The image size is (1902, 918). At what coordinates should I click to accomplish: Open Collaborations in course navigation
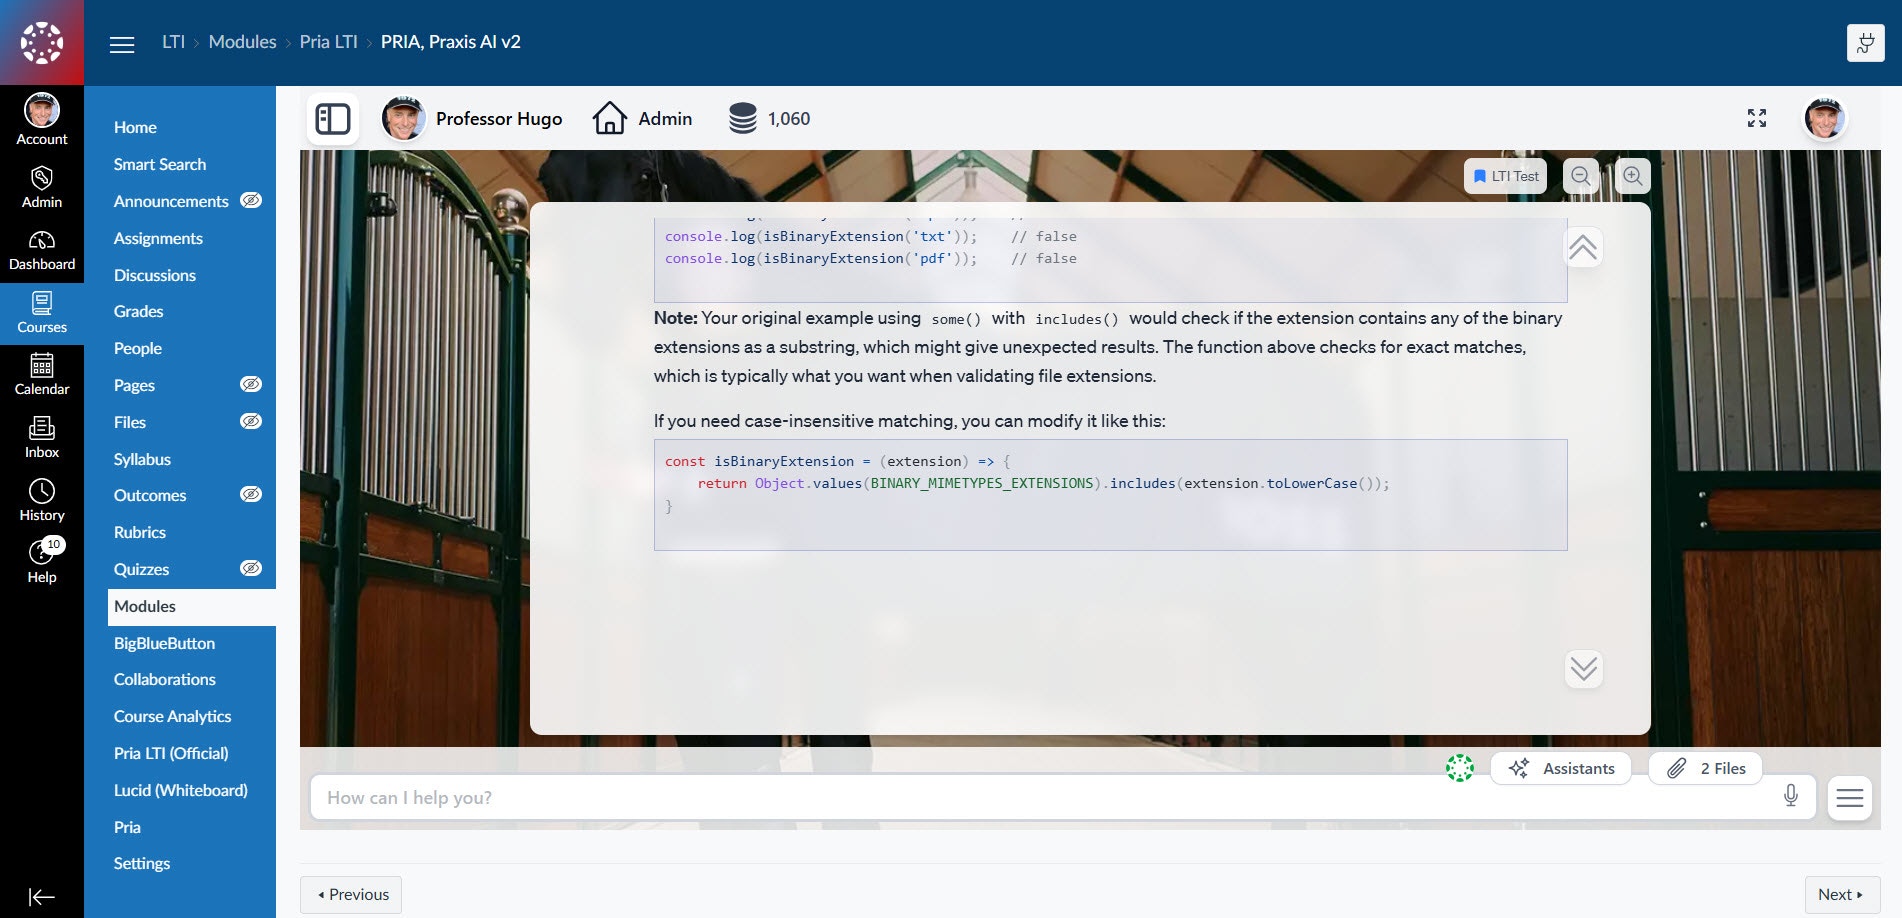click(165, 679)
